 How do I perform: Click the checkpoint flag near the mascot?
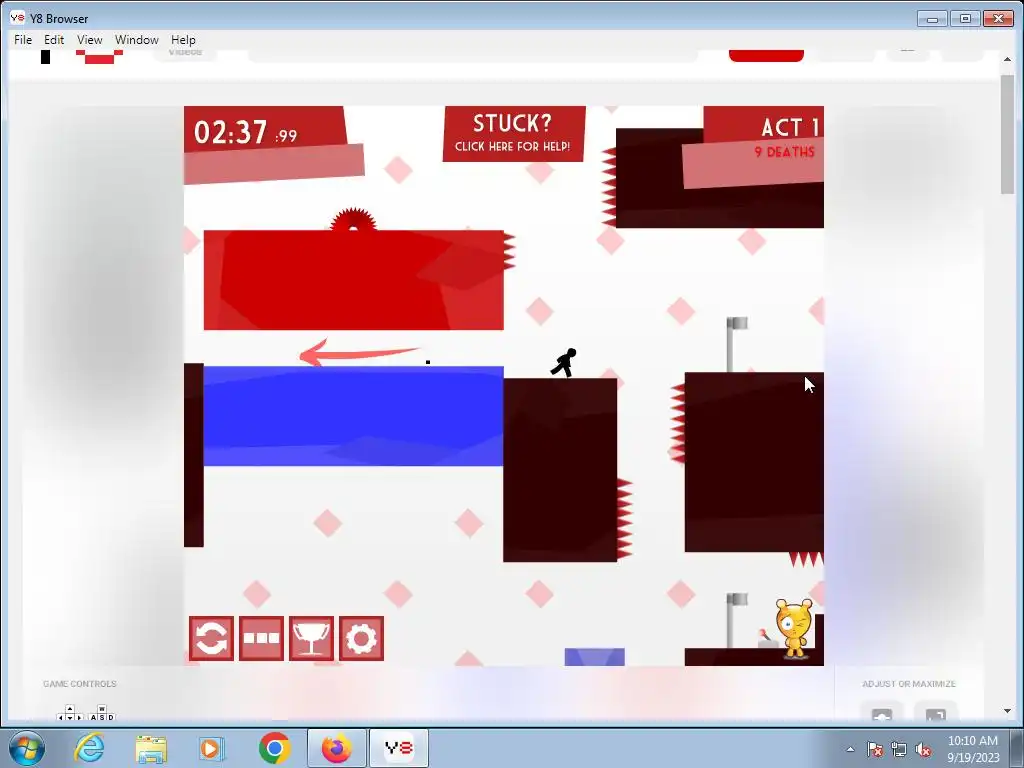[x=736, y=620]
